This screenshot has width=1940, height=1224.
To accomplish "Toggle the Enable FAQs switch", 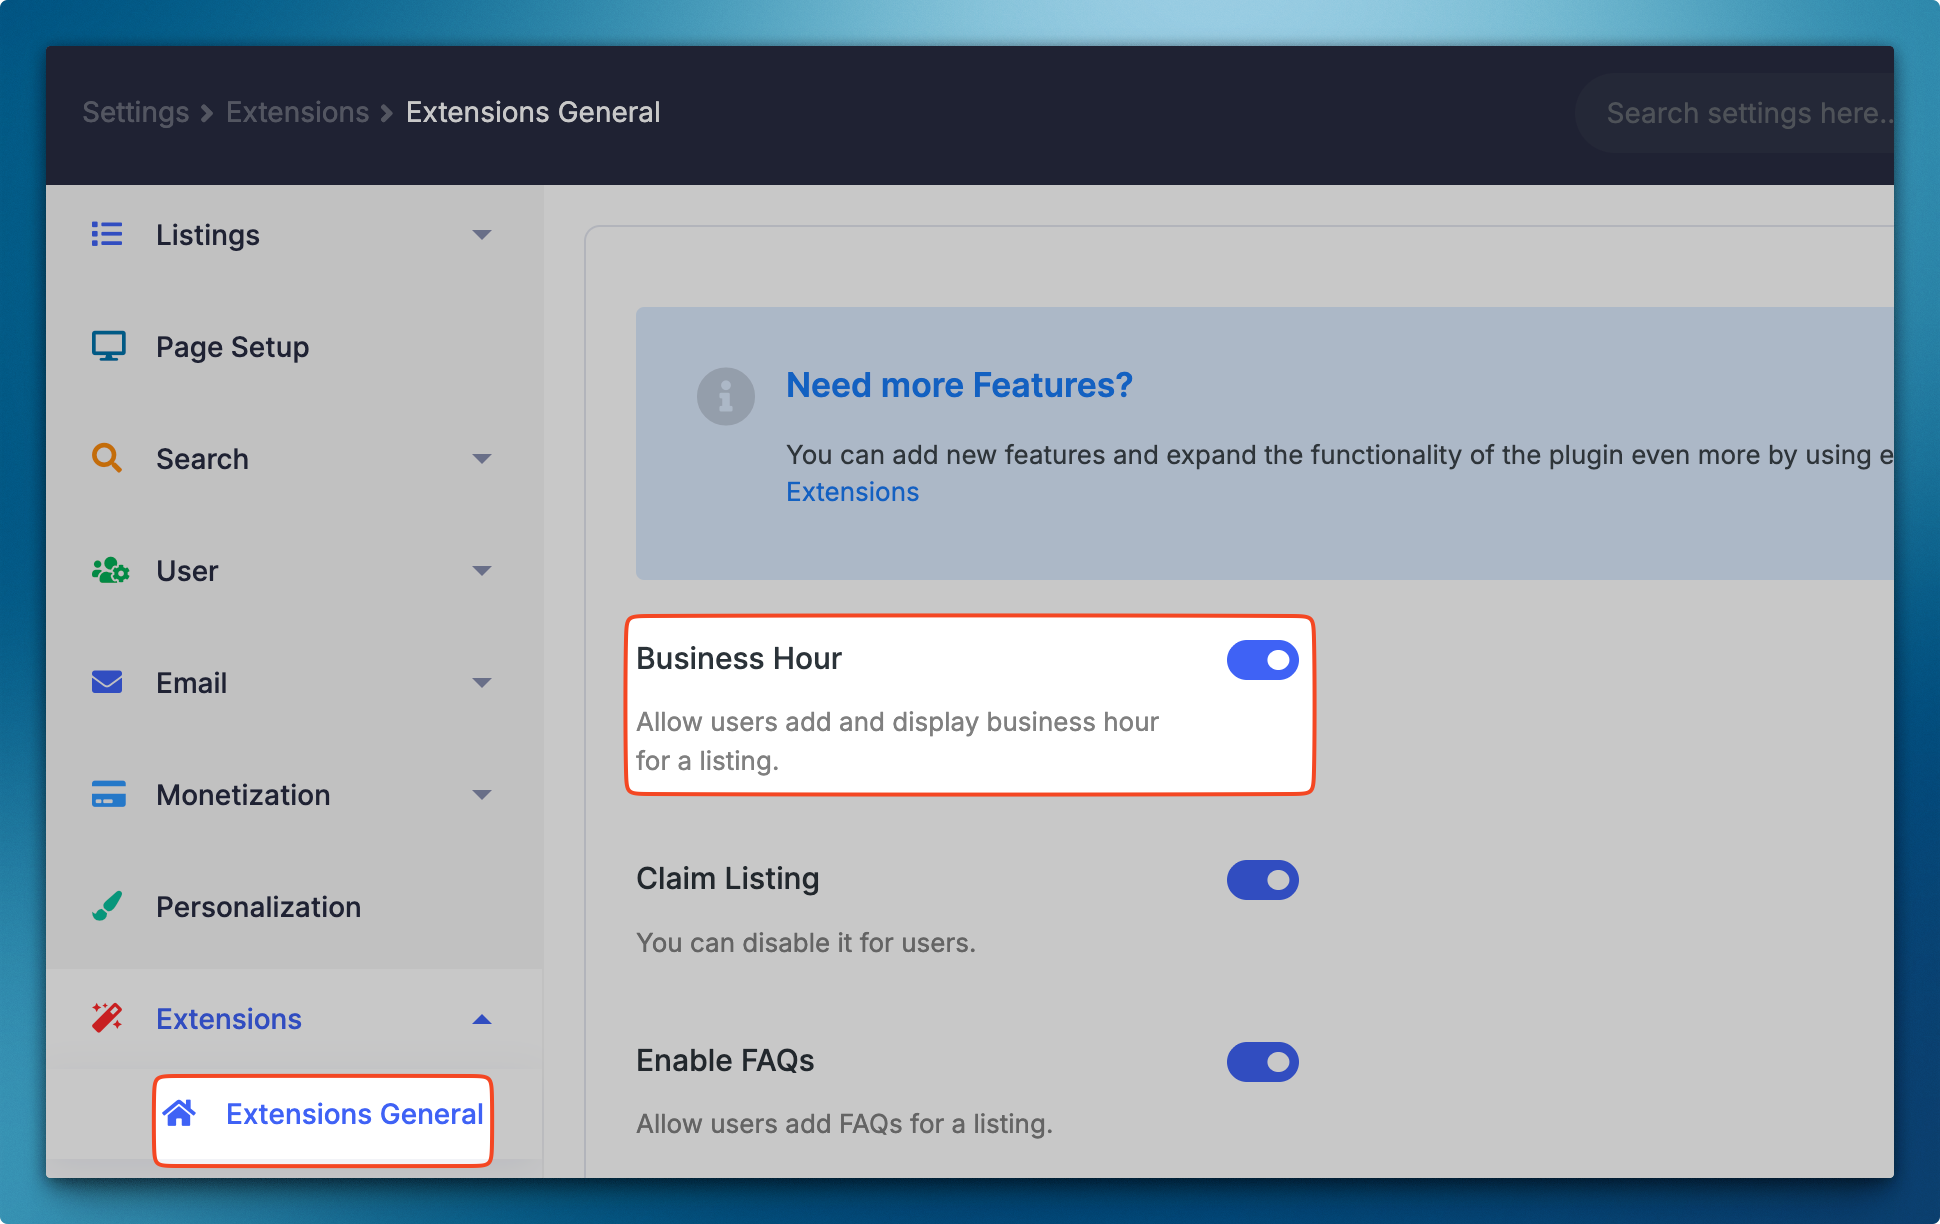I will (1262, 1062).
